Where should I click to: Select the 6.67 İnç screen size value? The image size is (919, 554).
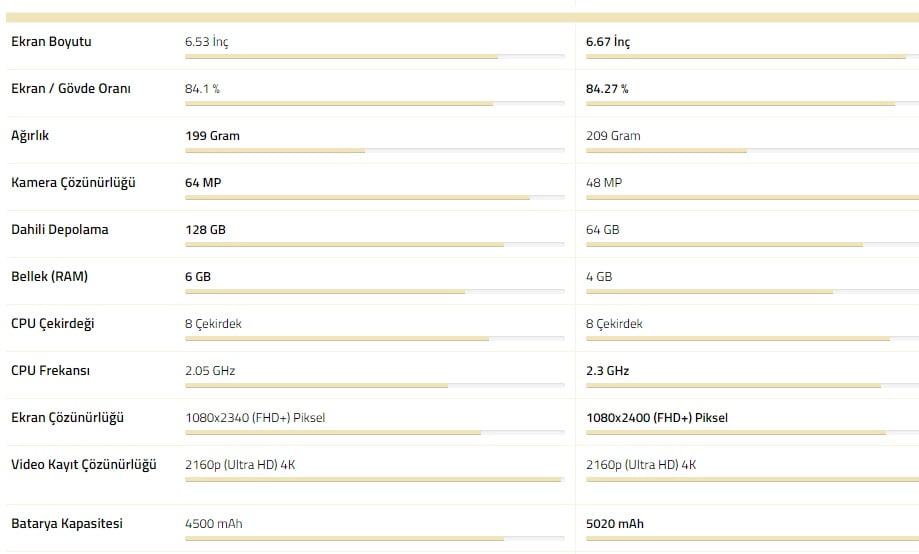608,42
